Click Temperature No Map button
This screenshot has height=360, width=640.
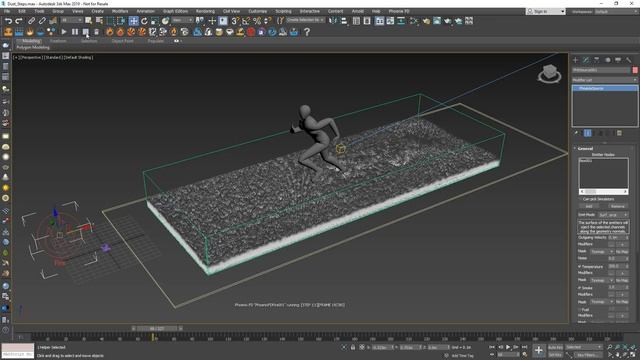pyautogui.click(x=622, y=280)
